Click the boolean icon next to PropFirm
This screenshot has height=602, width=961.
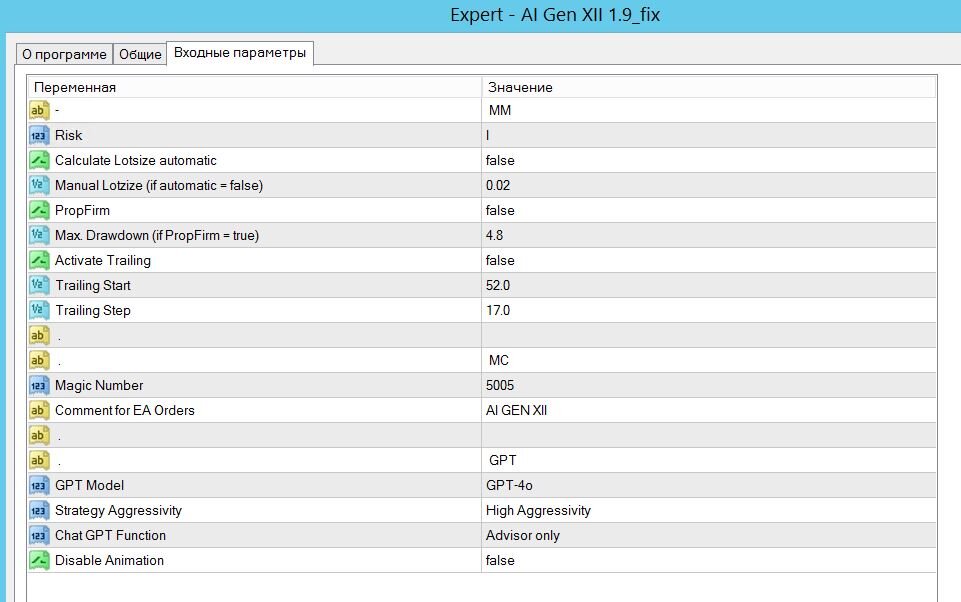coord(39,210)
